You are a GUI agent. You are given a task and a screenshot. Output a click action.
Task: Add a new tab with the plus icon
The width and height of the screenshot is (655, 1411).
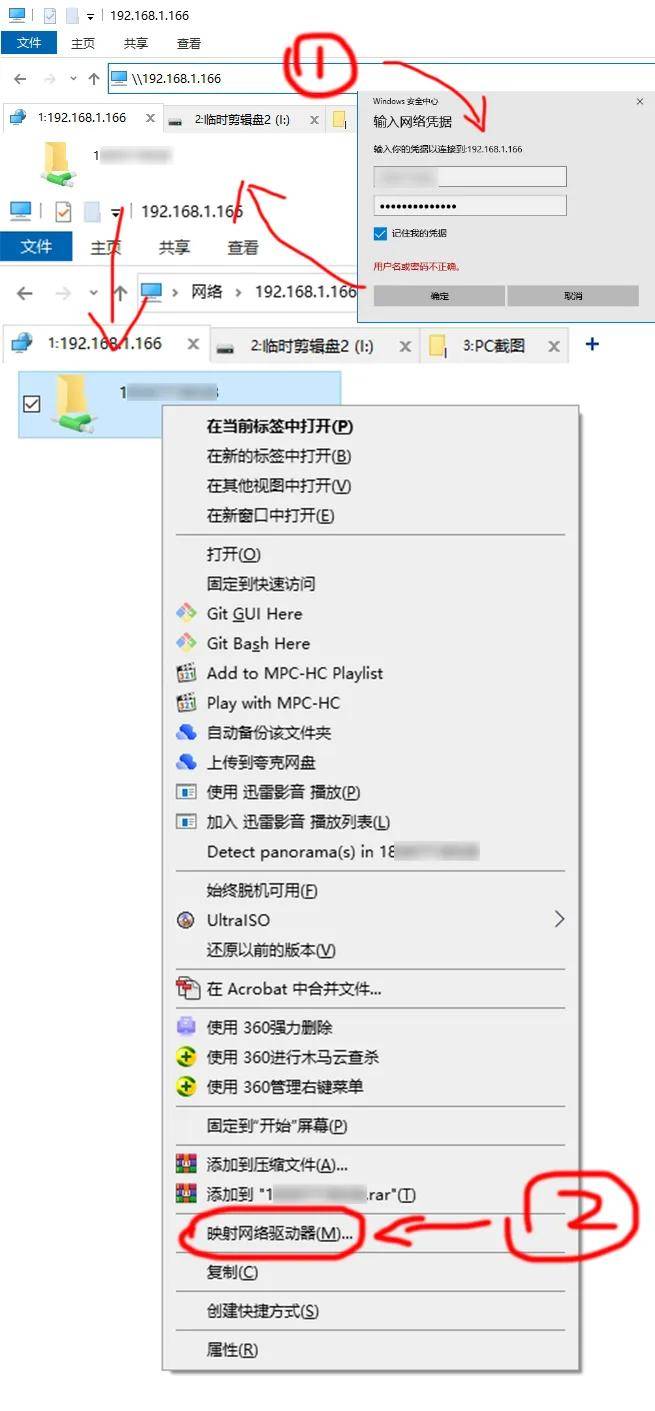592,344
